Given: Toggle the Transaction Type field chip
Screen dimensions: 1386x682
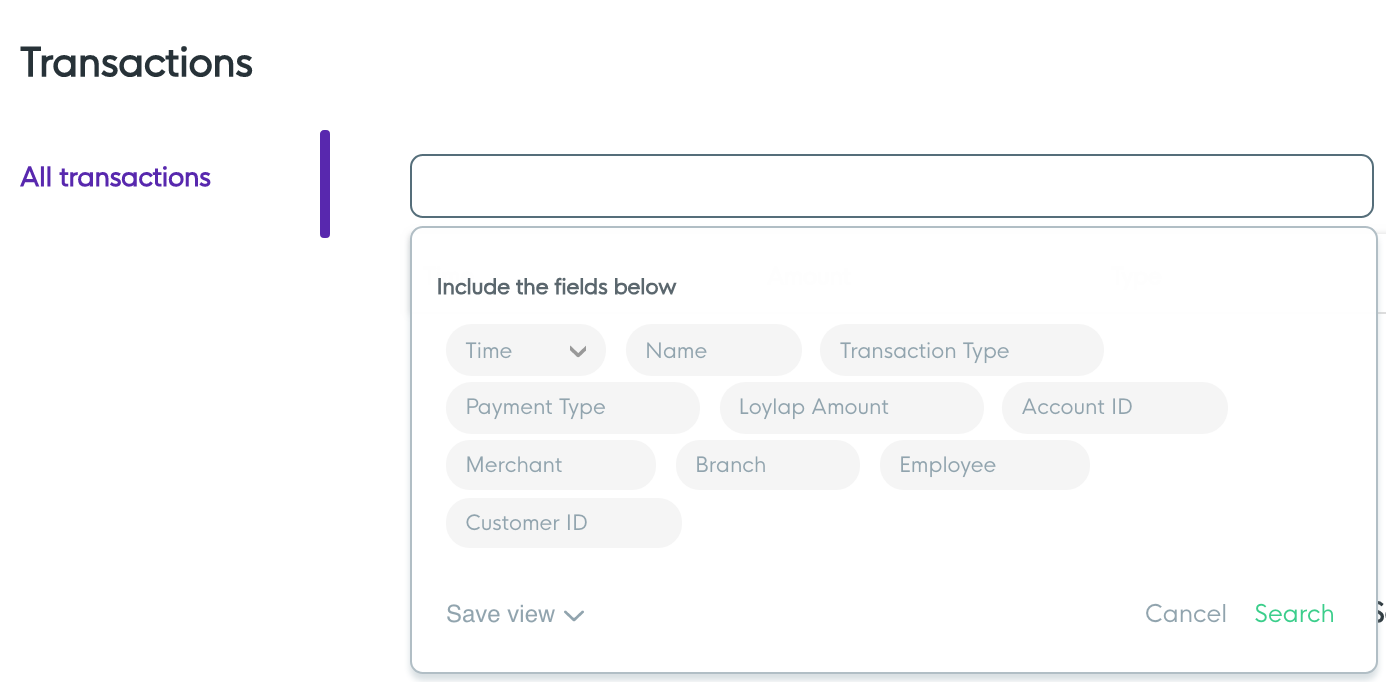Looking at the screenshot, I should pyautogui.click(x=961, y=350).
